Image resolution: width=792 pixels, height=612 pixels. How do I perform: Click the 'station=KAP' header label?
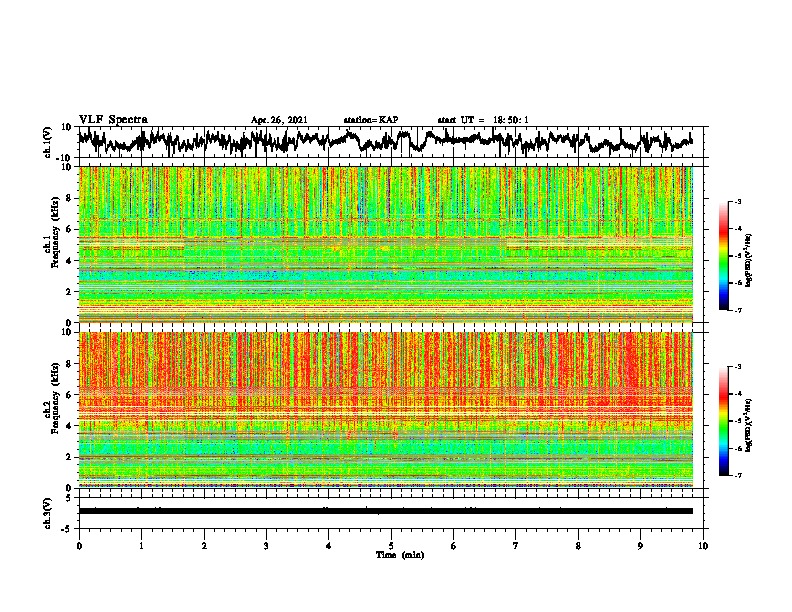point(371,120)
